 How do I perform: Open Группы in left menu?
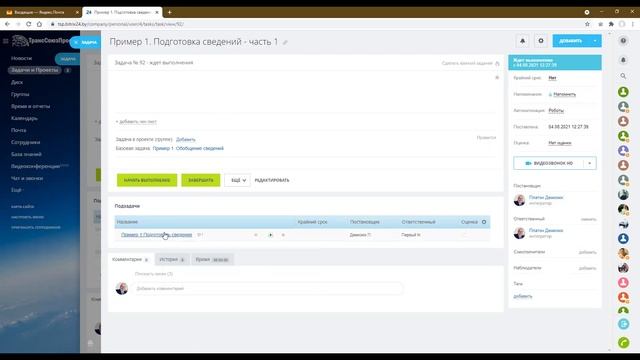pyautogui.click(x=20, y=94)
